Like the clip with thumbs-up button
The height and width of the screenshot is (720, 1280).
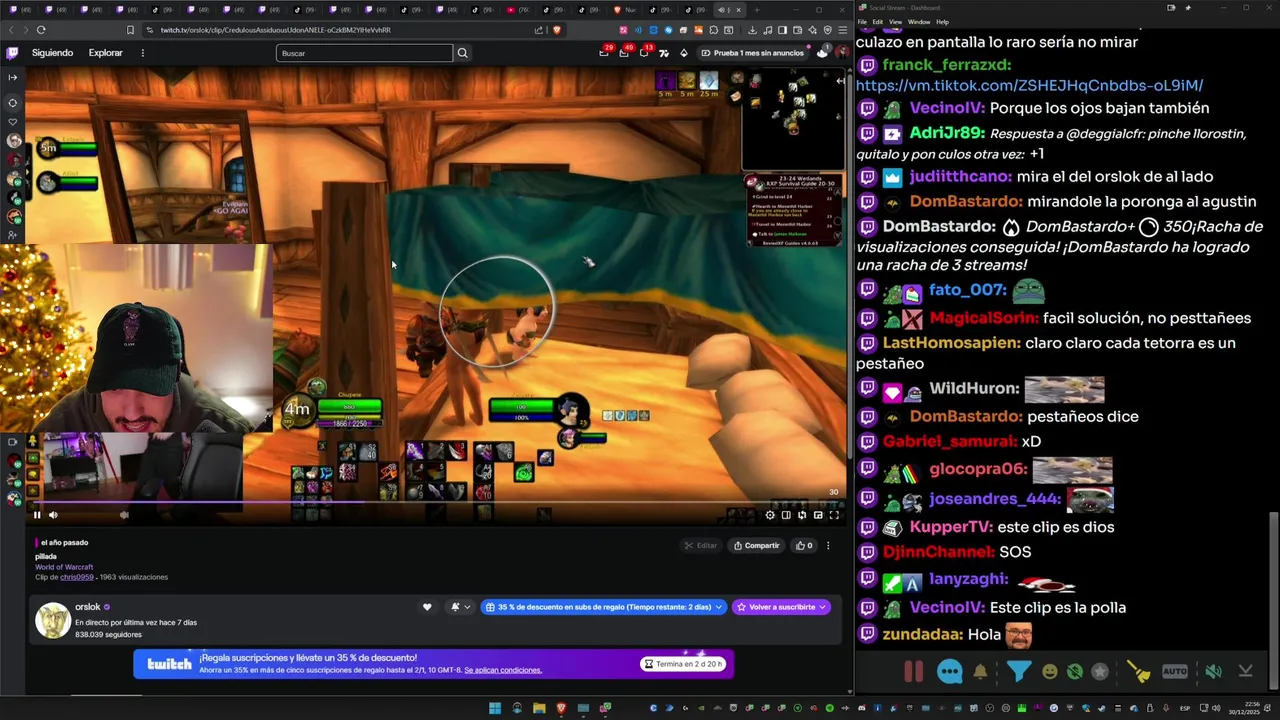click(x=803, y=545)
